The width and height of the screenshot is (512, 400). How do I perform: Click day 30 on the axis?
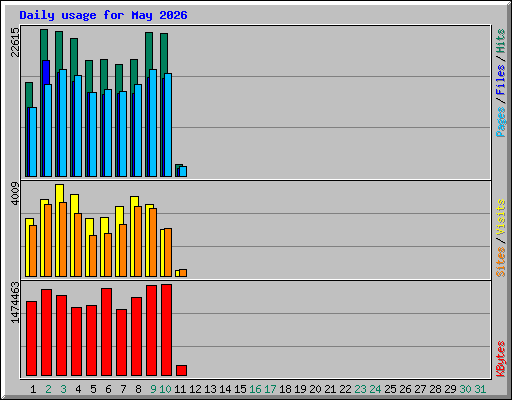(x=465, y=389)
